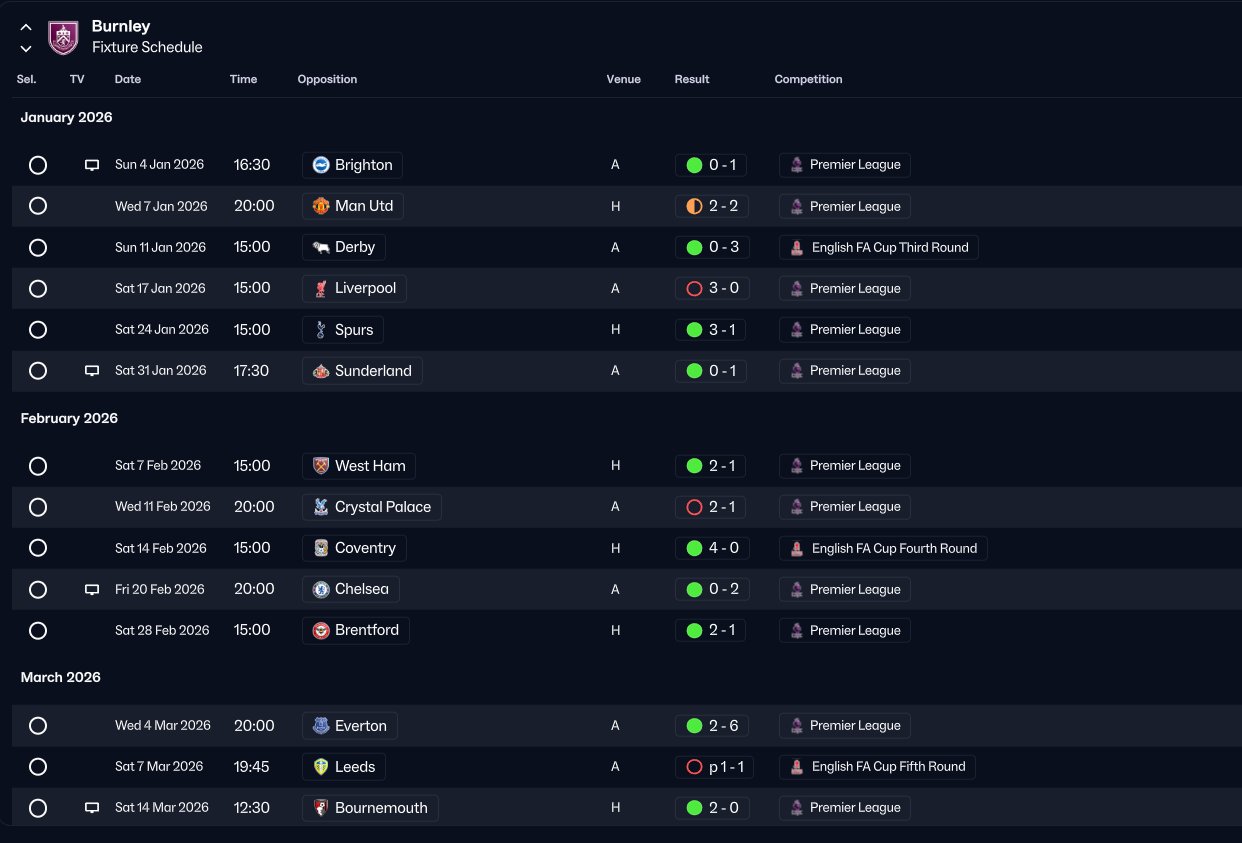Click the Liverpool club badge icon
The image size is (1242, 843).
pos(321,288)
